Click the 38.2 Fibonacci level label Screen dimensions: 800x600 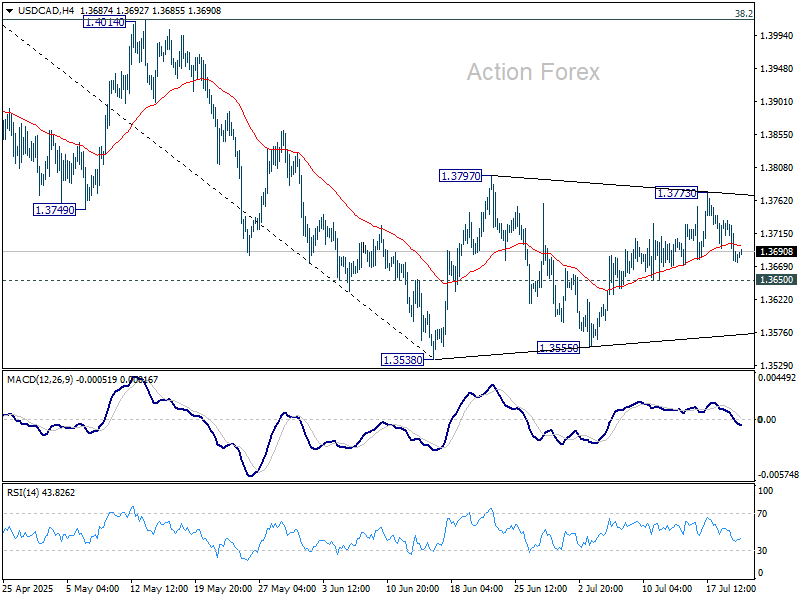(743, 14)
